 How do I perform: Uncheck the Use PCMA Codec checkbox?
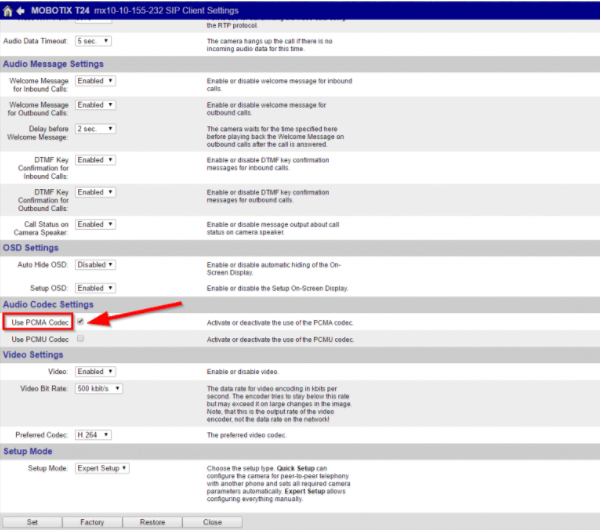click(x=81, y=321)
